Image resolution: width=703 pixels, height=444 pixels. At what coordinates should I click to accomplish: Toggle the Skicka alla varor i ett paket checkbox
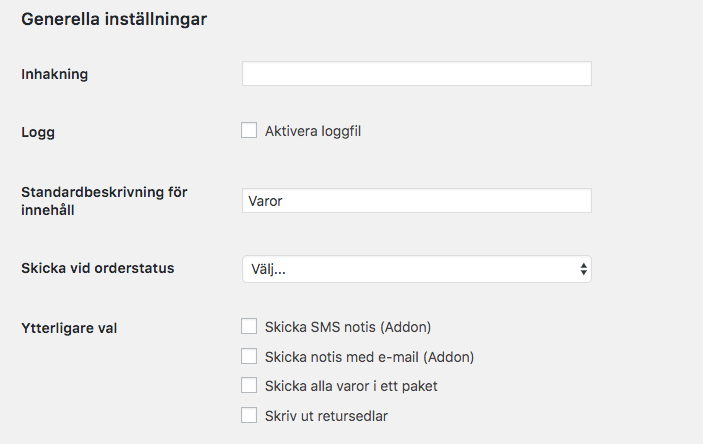(x=249, y=385)
